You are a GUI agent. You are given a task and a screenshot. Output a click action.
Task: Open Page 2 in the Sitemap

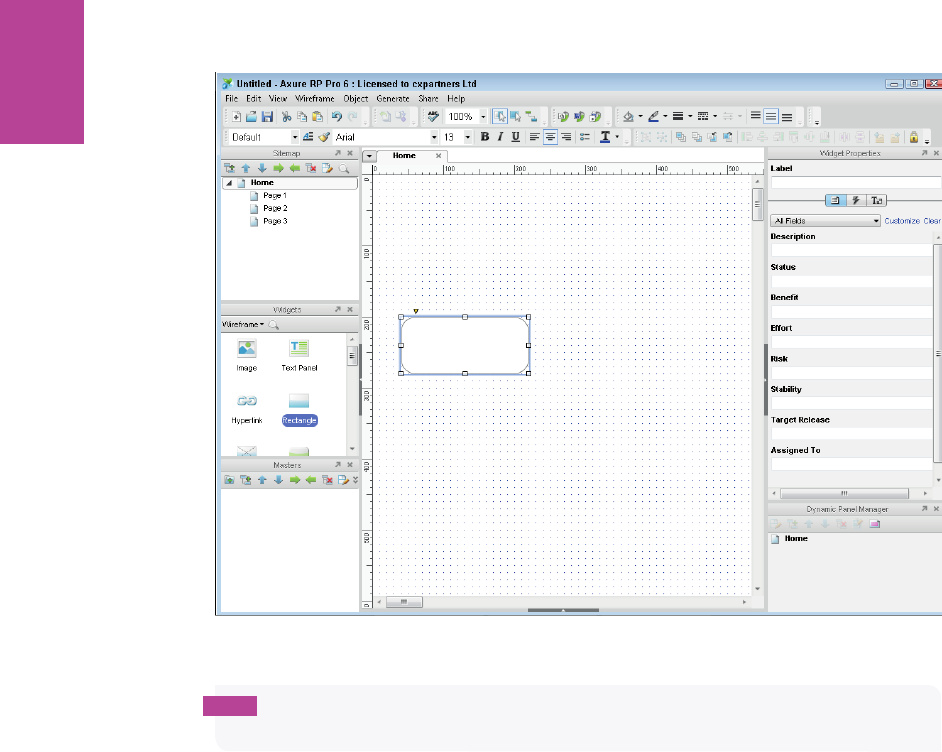[275, 208]
